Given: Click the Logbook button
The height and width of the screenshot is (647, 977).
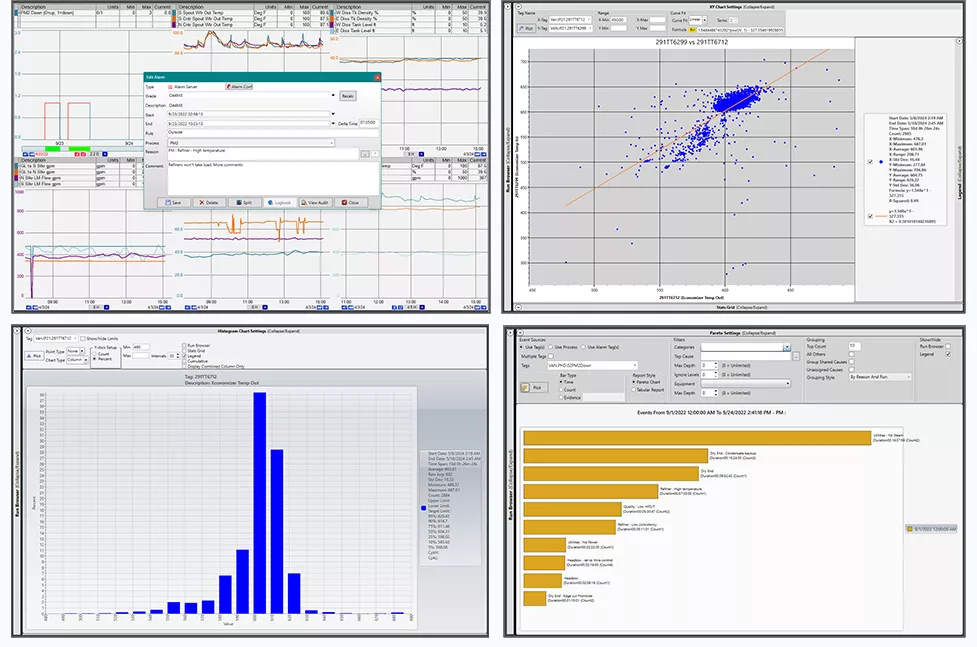Looking at the screenshot, I should pyautogui.click(x=279, y=203).
